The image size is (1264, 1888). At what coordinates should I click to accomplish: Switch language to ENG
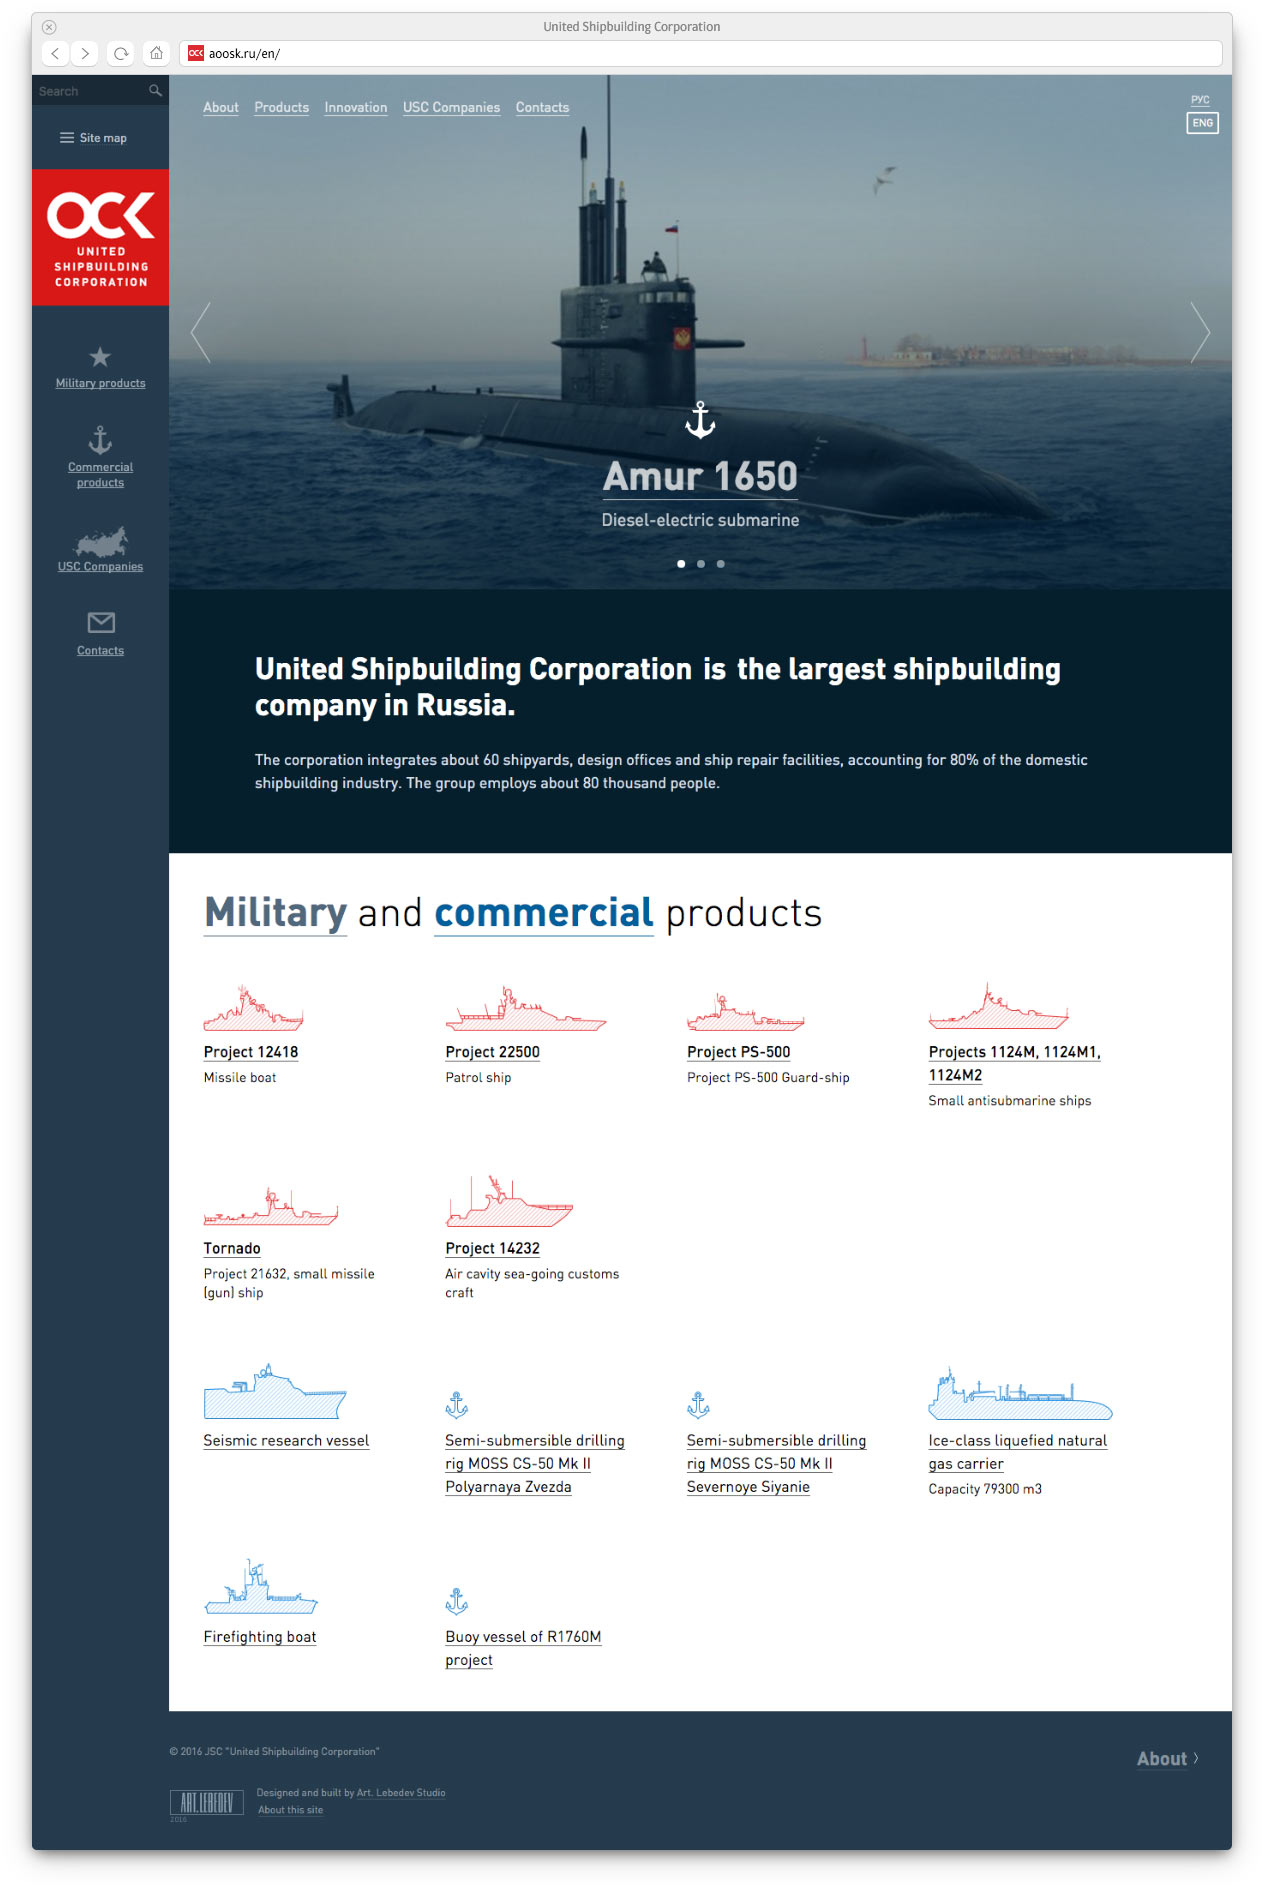pyautogui.click(x=1202, y=123)
